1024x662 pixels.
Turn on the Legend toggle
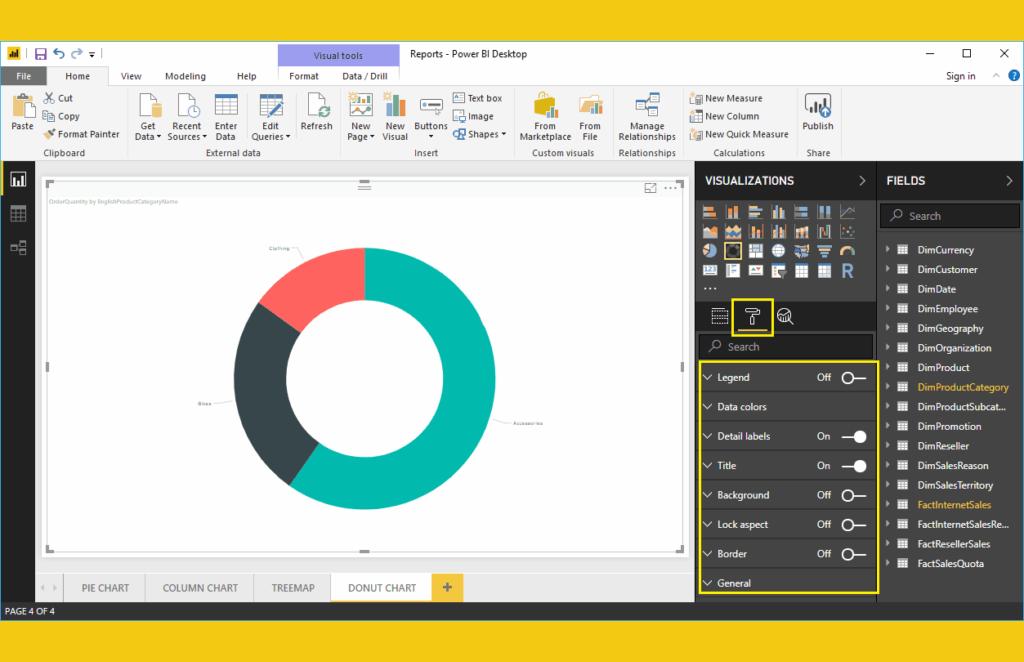tap(853, 378)
